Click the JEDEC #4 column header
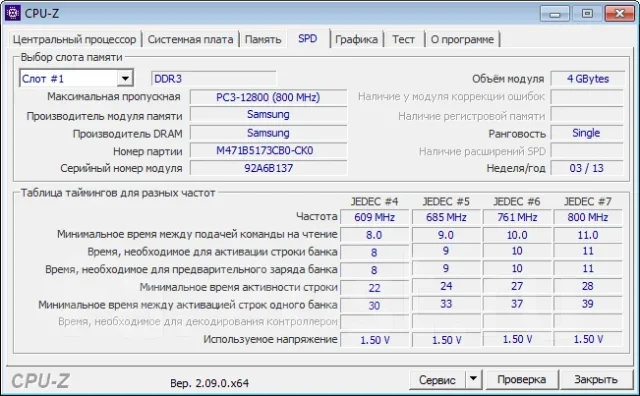Image resolution: width=640 pixels, height=396 pixels. 374,202
